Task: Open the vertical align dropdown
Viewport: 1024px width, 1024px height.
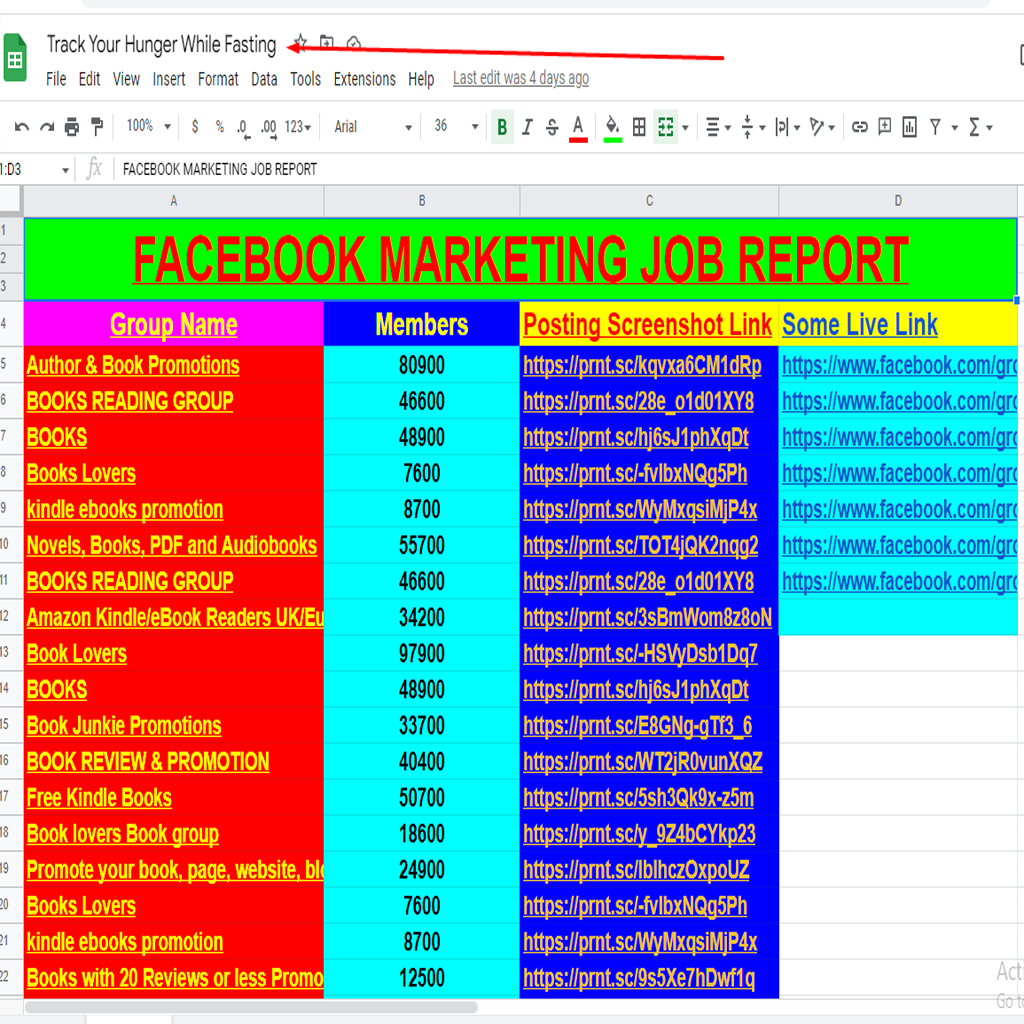Action: pos(753,127)
